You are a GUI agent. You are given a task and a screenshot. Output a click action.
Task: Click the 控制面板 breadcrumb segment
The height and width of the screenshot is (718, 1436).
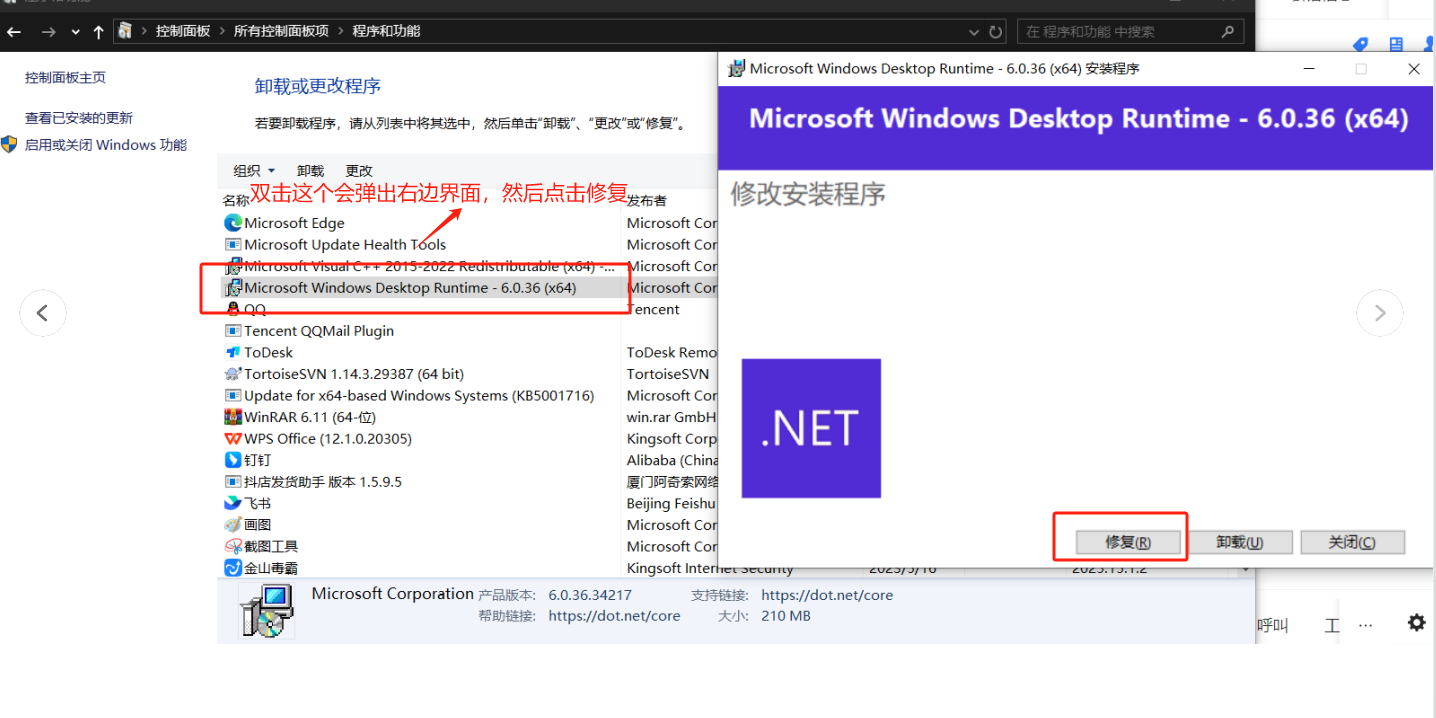click(x=183, y=31)
